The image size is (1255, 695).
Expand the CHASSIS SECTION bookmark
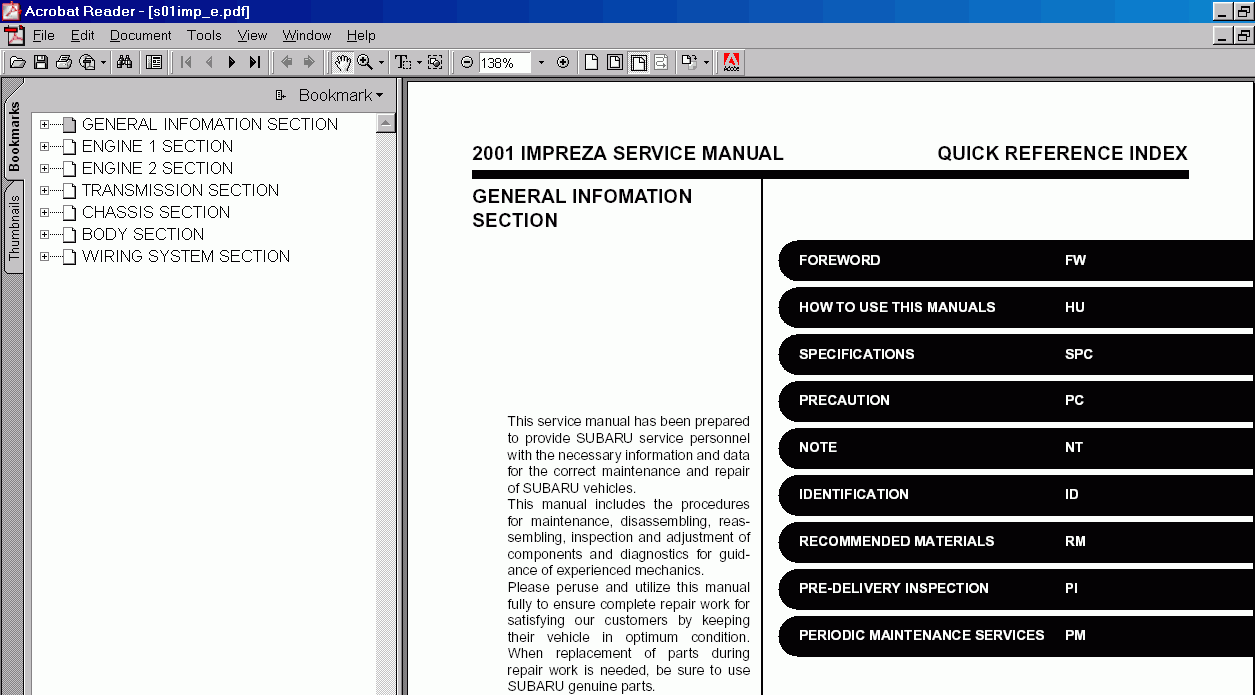pos(44,213)
